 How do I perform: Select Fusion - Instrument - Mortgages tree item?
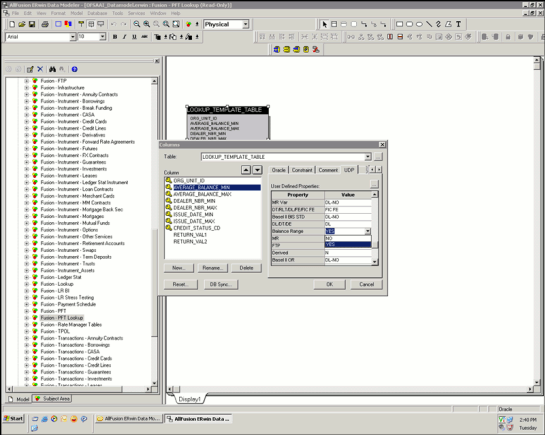click(72, 216)
